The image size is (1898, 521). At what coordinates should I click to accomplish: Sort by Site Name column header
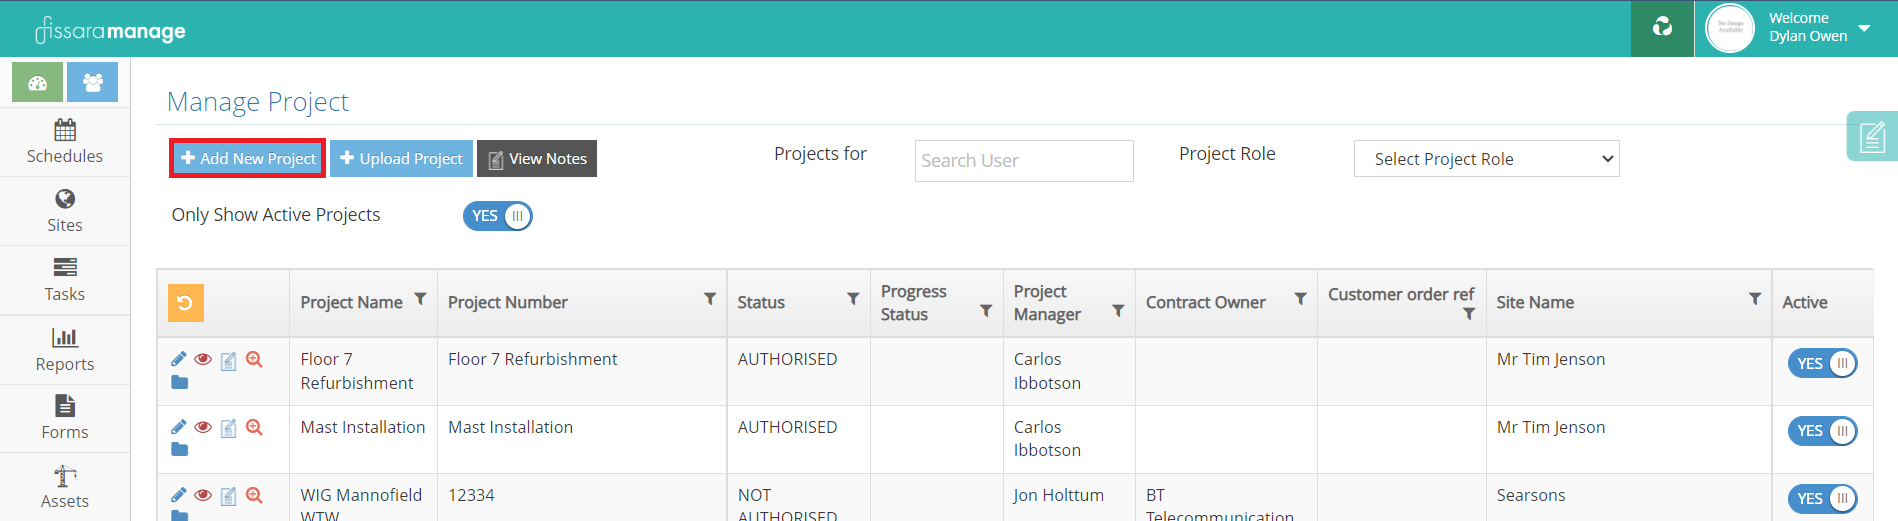click(x=1535, y=302)
